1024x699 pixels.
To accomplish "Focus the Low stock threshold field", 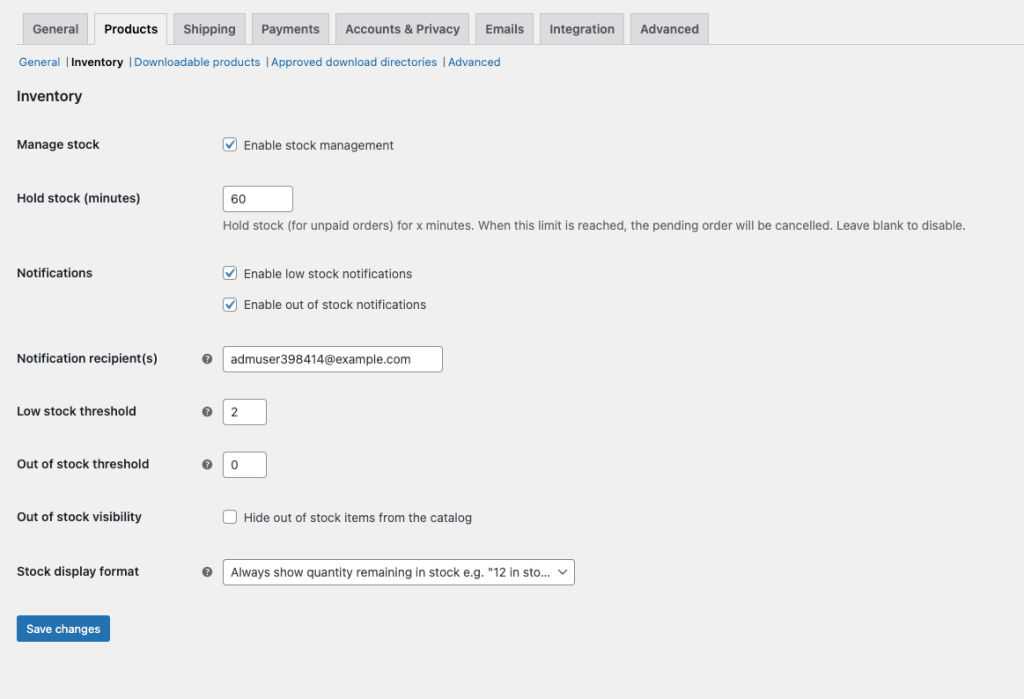I will pyautogui.click(x=245, y=412).
